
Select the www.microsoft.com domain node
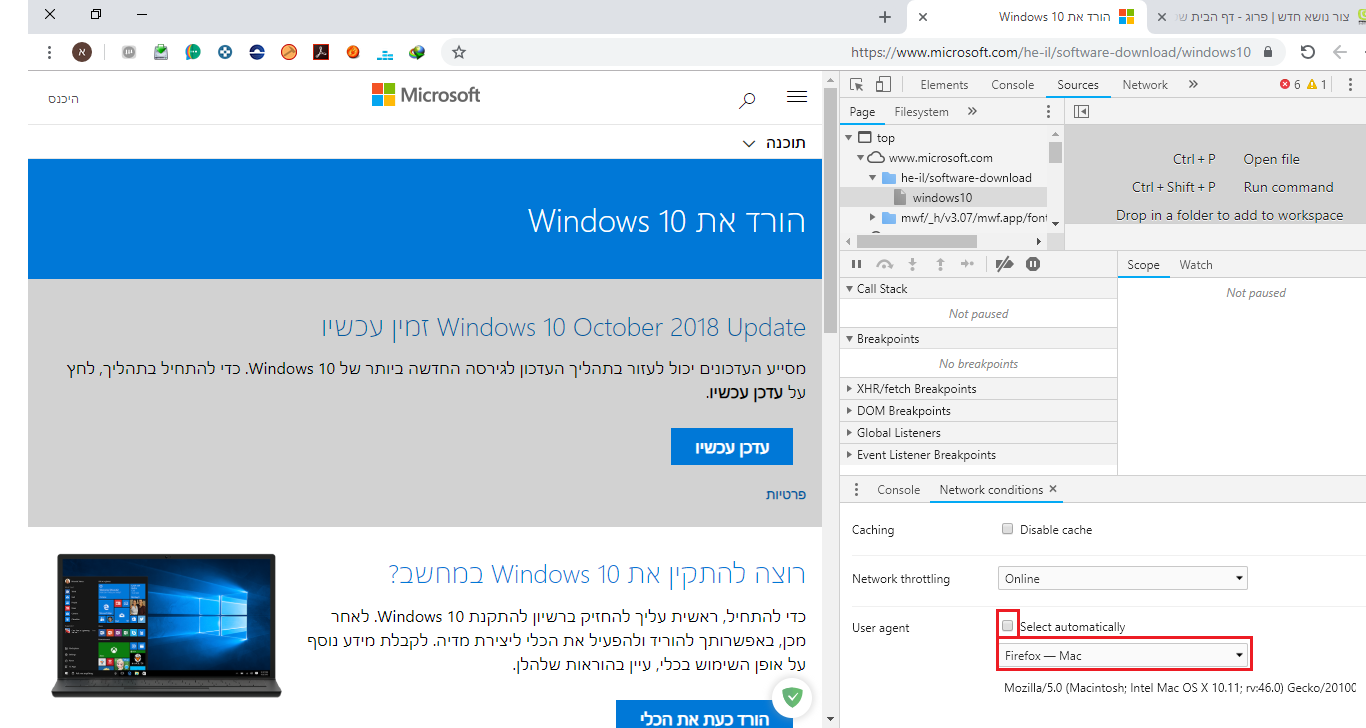point(940,158)
